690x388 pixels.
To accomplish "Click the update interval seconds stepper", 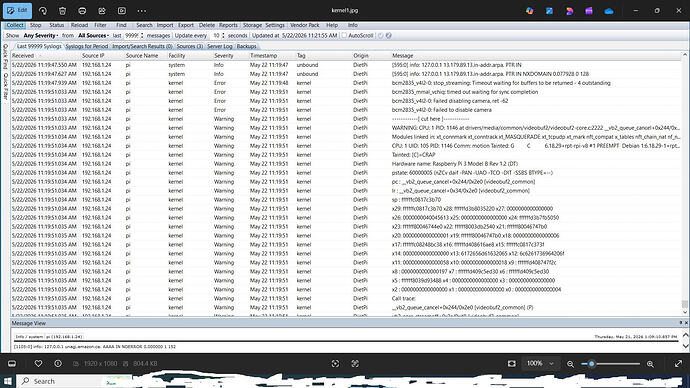I will [224, 35].
